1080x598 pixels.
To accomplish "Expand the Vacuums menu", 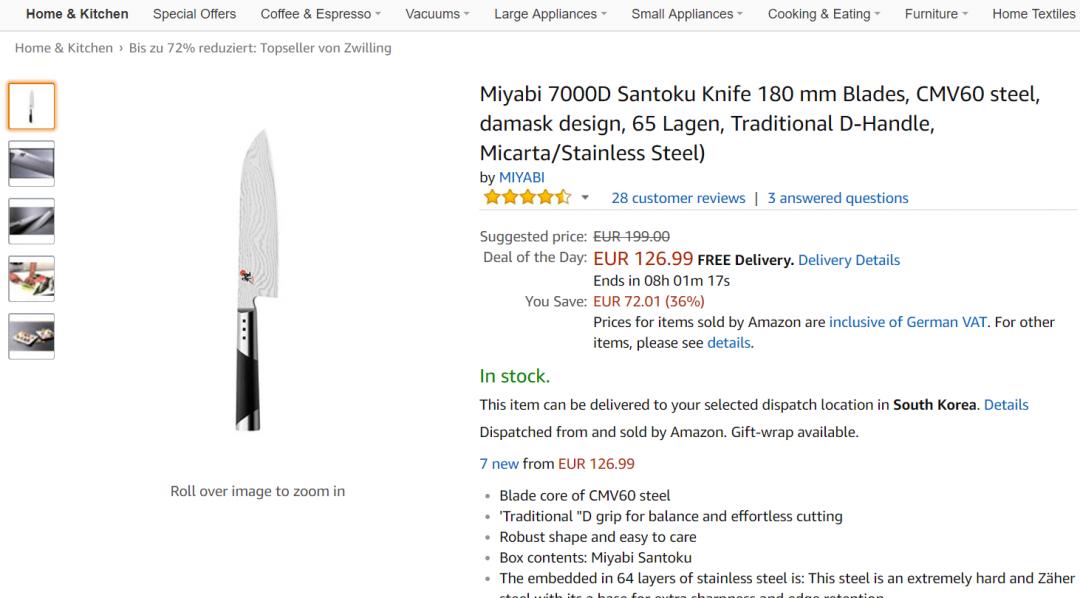I will pos(437,14).
